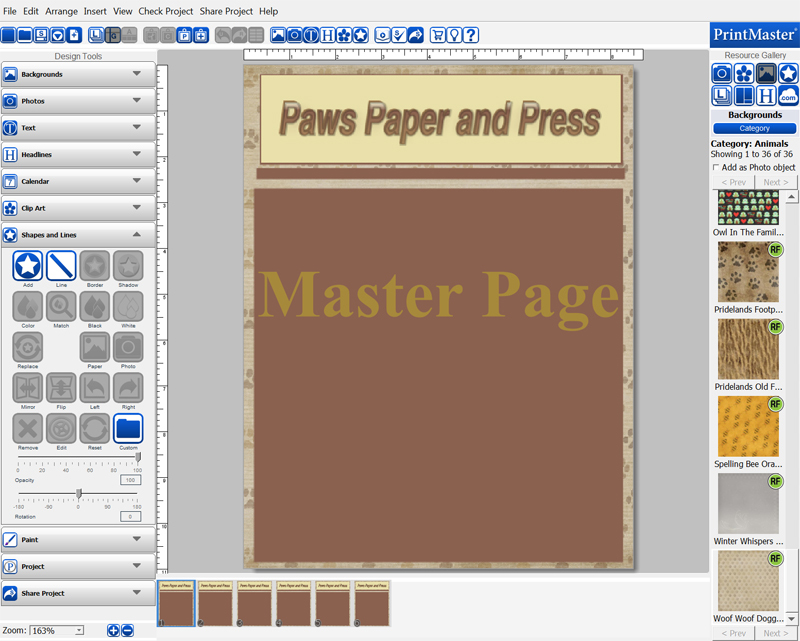The width and height of the screenshot is (800, 641).
Task: Click the light bulb toolbar icon
Action: tap(454, 35)
